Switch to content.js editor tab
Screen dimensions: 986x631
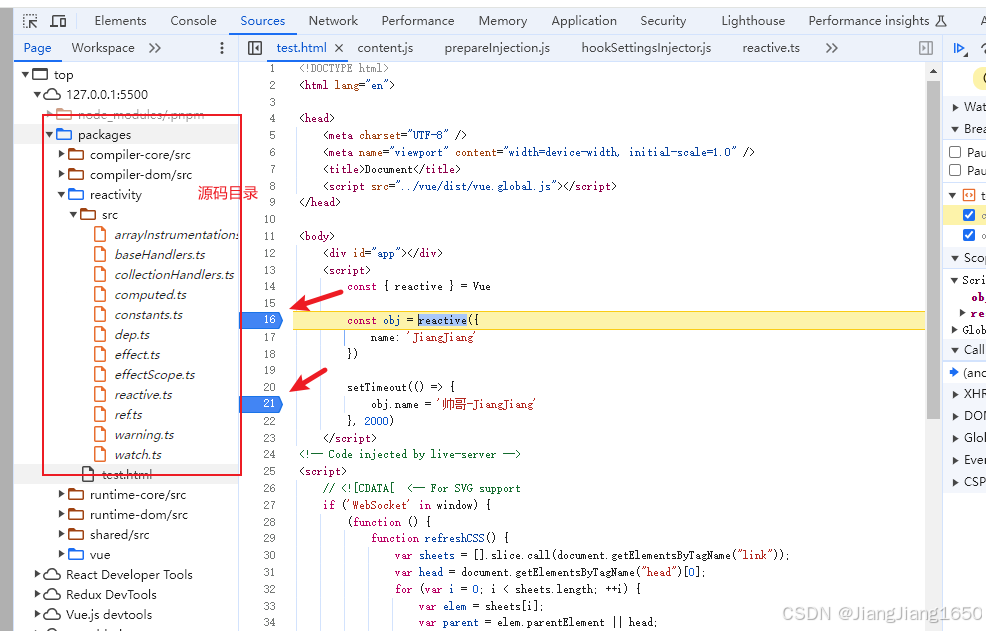385,48
